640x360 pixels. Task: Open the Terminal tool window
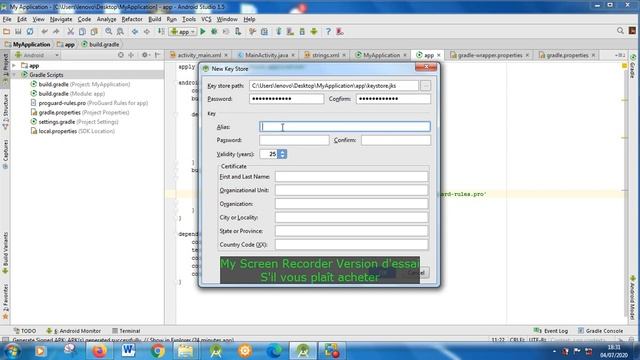tap(126, 331)
